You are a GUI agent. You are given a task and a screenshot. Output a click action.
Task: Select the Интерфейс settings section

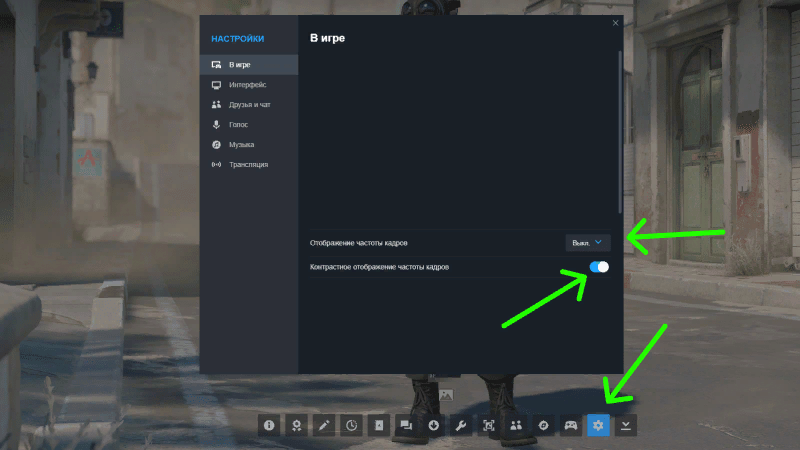tap(249, 85)
